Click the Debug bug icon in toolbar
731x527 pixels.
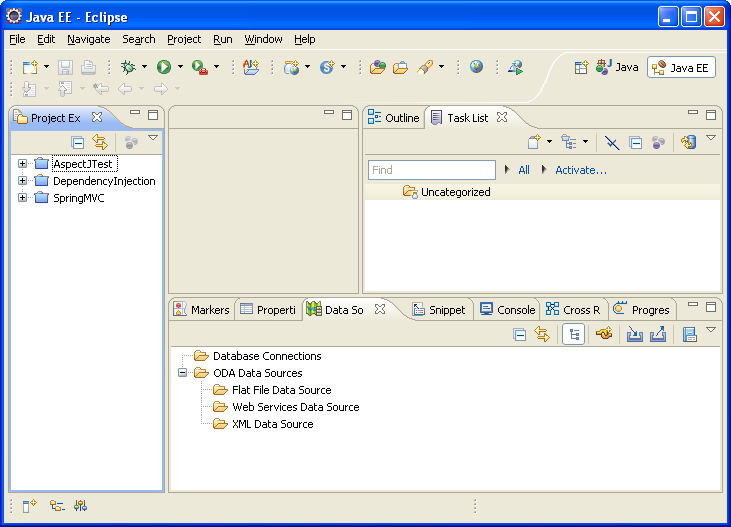(128, 67)
